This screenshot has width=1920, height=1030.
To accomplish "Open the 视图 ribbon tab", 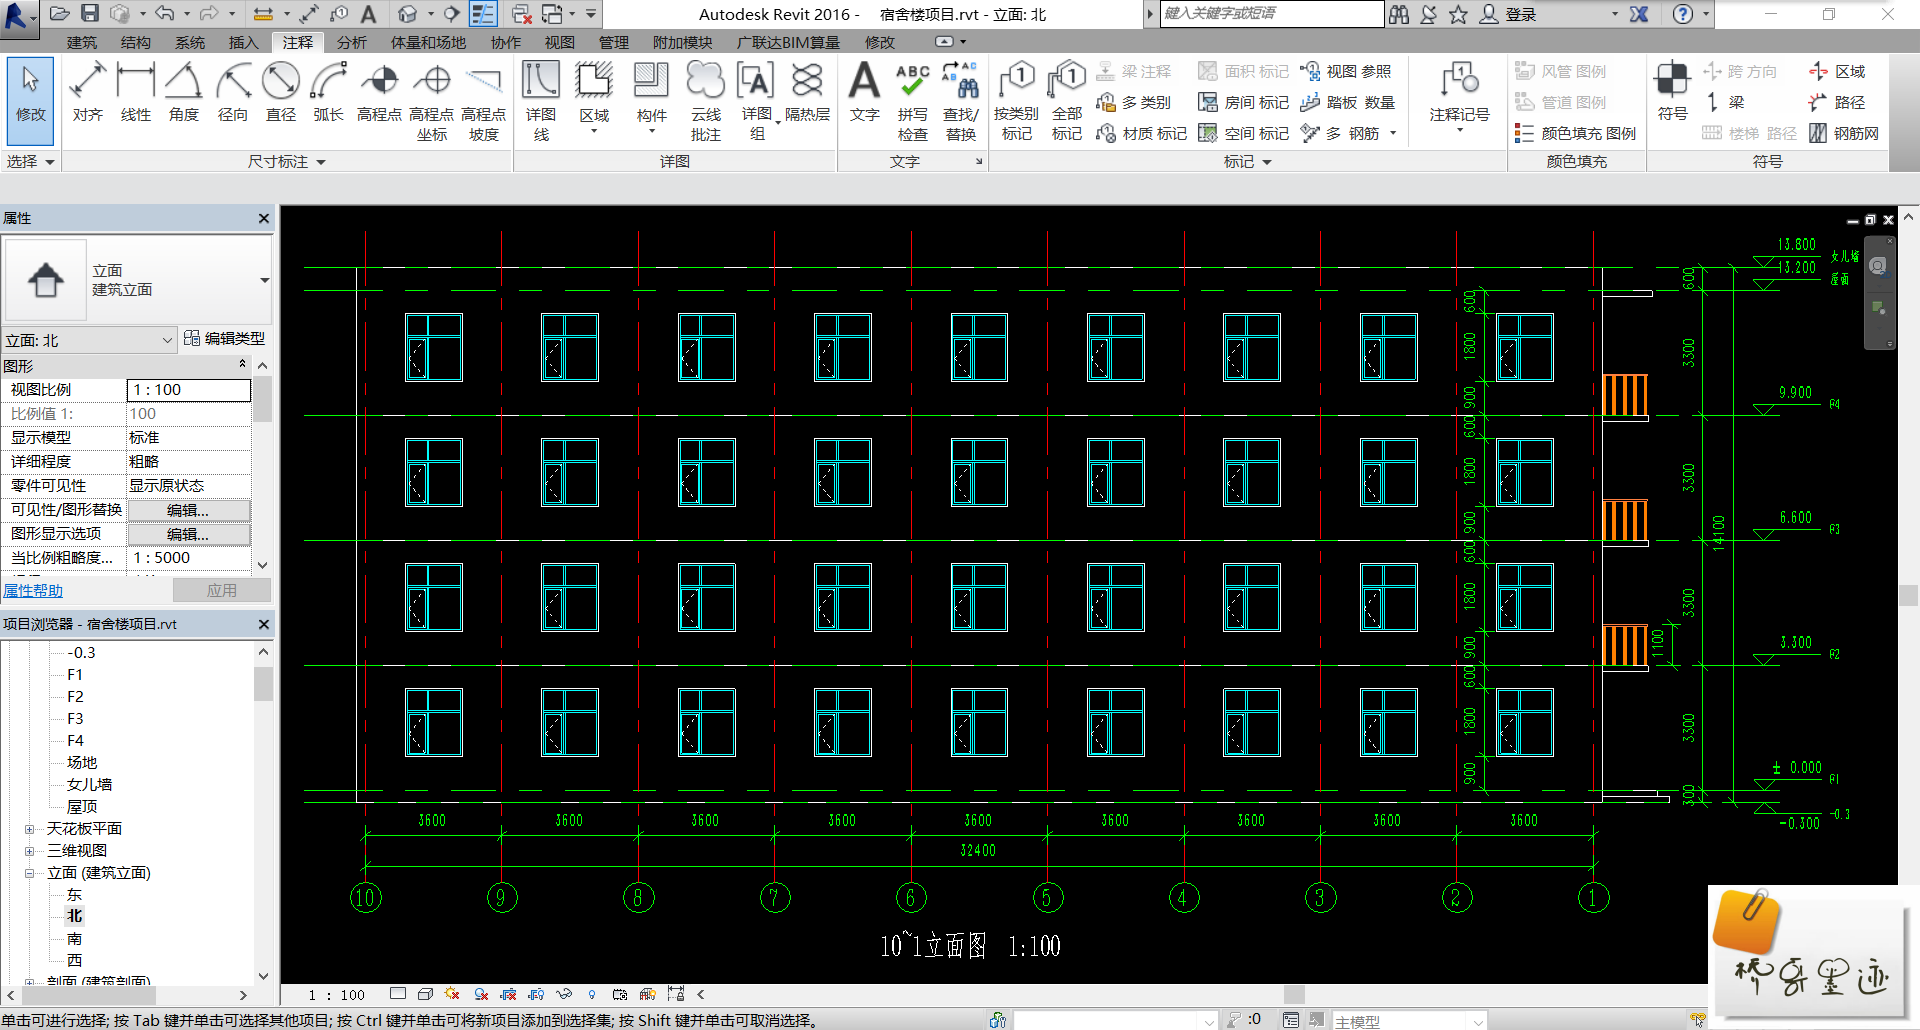I will pyautogui.click(x=559, y=42).
